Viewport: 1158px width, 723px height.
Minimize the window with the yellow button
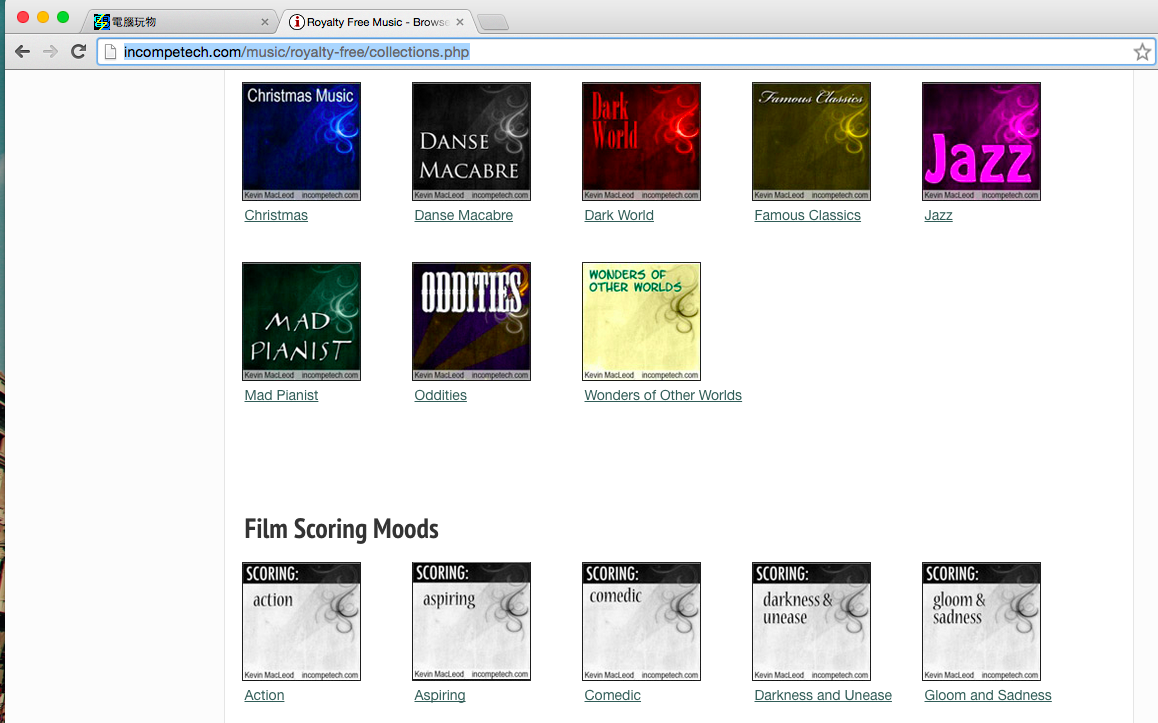click(x=43, y=17)
